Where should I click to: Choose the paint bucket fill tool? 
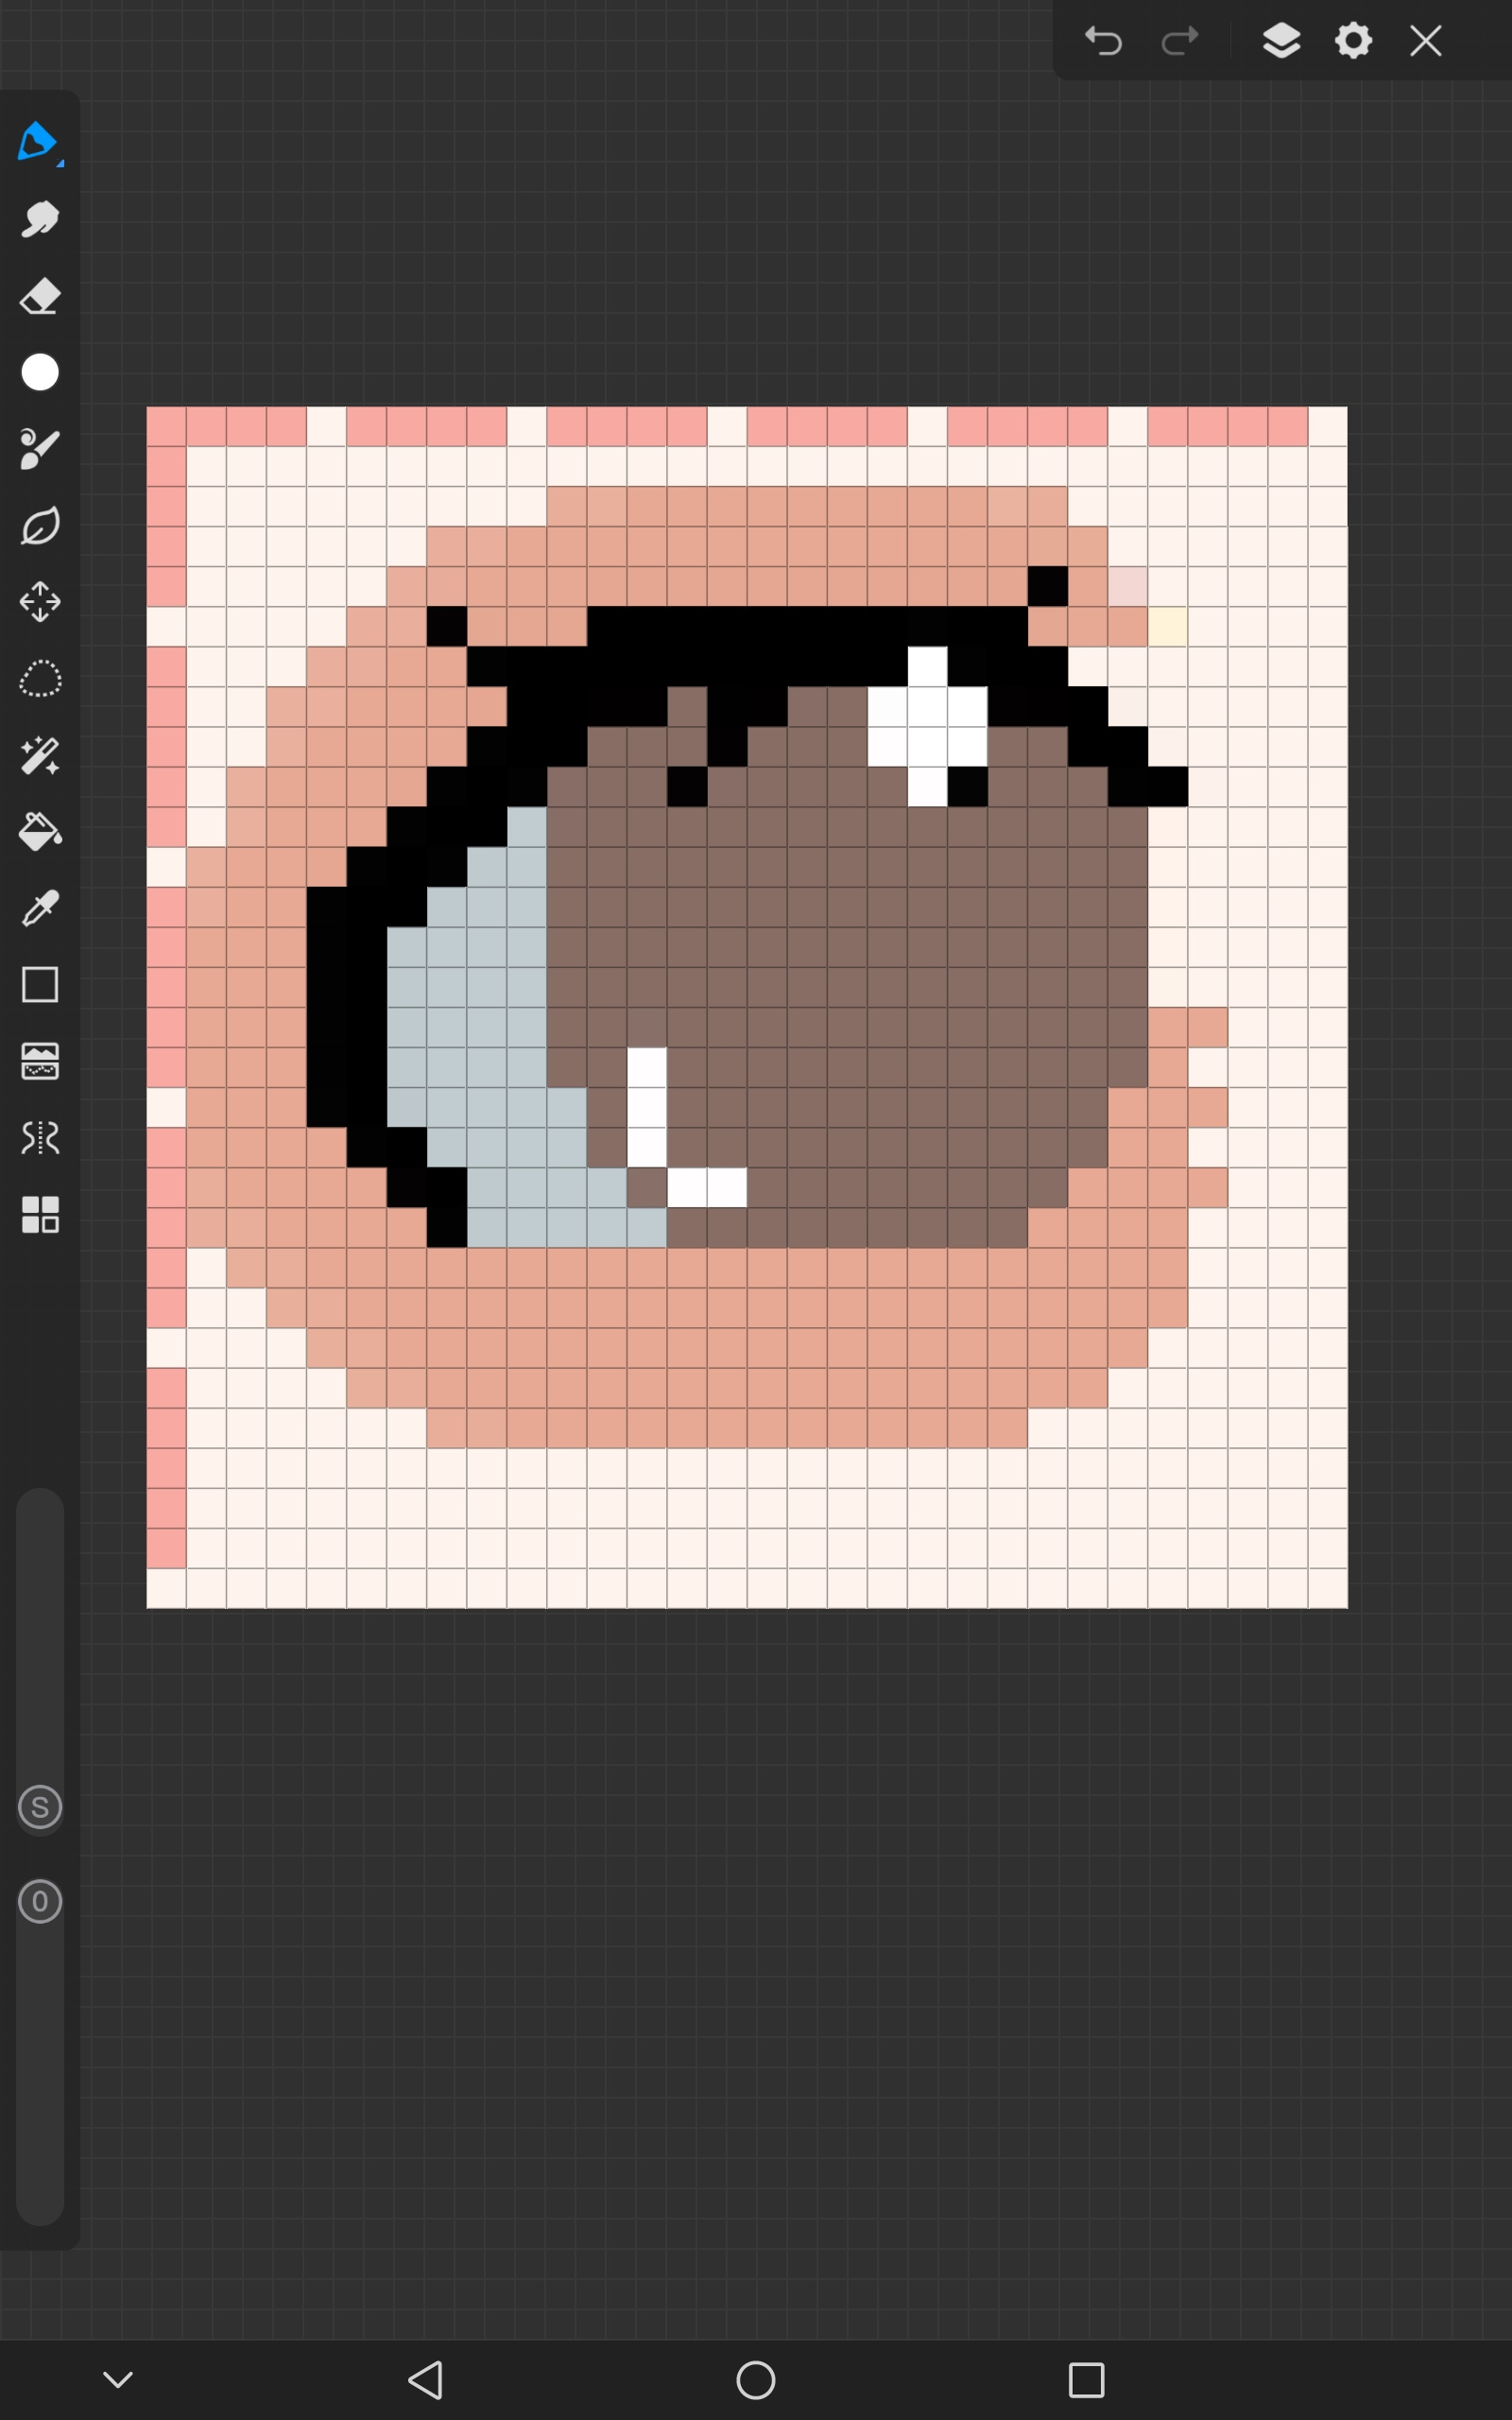(40, 832)
